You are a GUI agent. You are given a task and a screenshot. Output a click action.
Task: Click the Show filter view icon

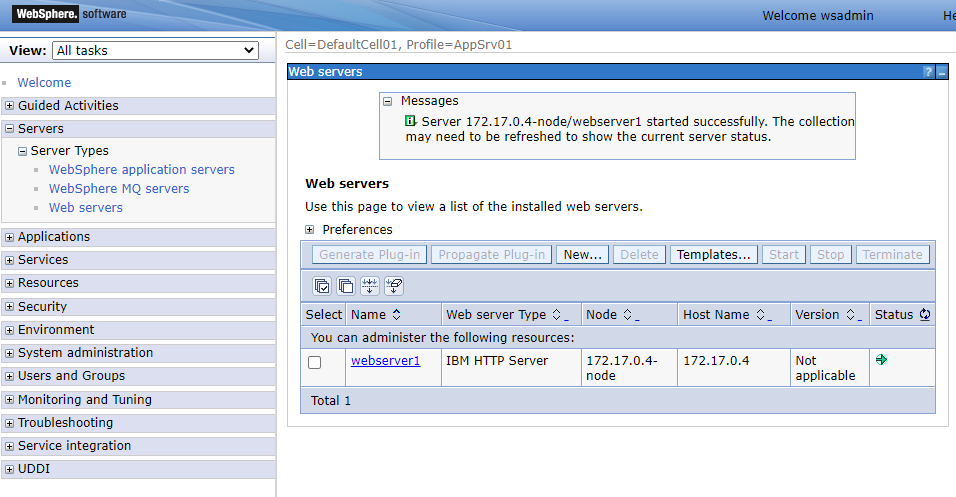click(x=369, y=285)
